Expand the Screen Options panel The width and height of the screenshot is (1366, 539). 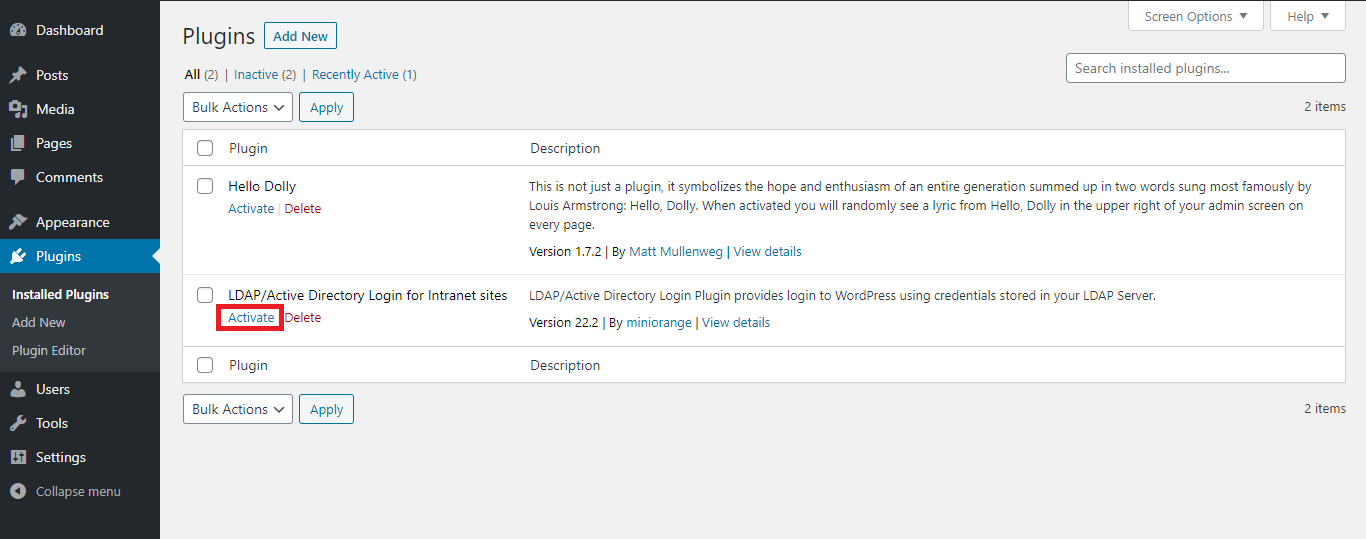pos(1196,16)
